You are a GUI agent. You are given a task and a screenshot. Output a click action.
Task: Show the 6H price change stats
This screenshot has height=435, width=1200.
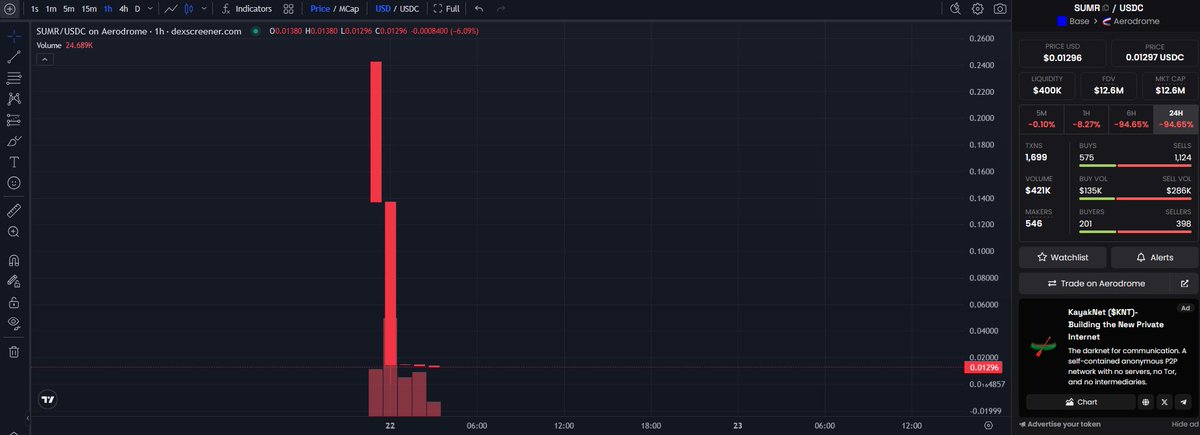1129,119
